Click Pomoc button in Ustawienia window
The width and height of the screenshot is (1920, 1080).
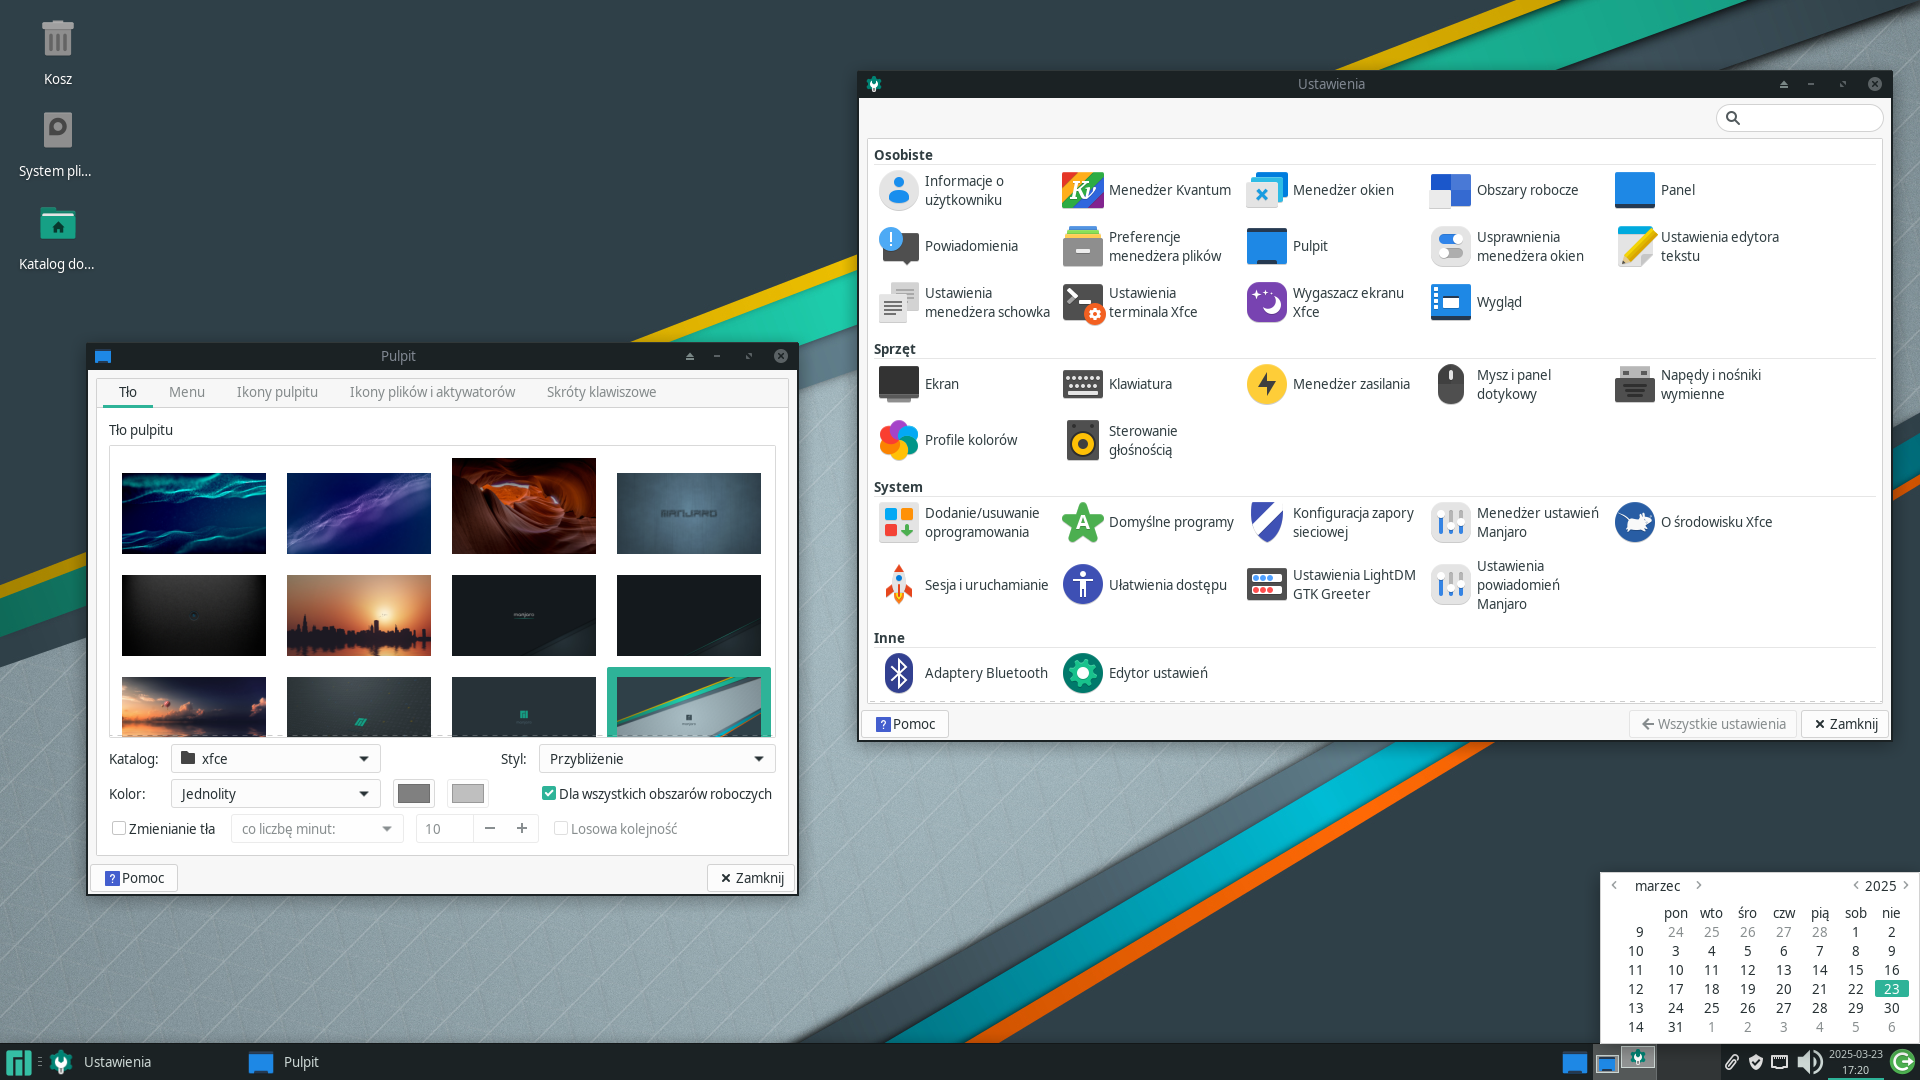point(905,724)
